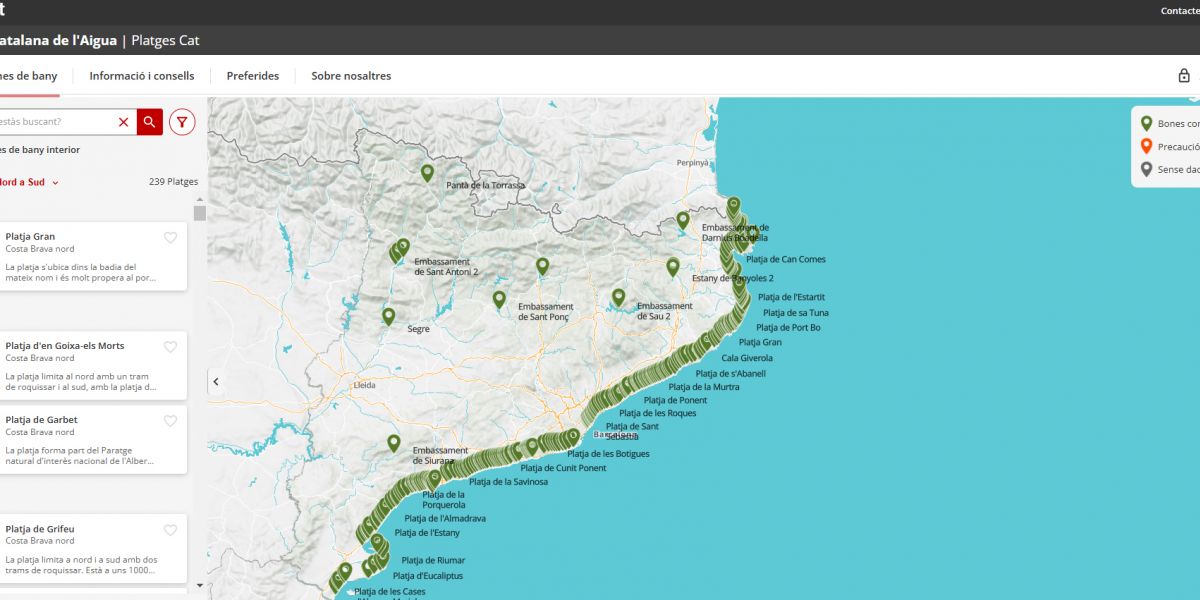This screenshot has width=1200, height=600.
Task: Open the Platja de Garbet card
Action: [x=92, y=440]
